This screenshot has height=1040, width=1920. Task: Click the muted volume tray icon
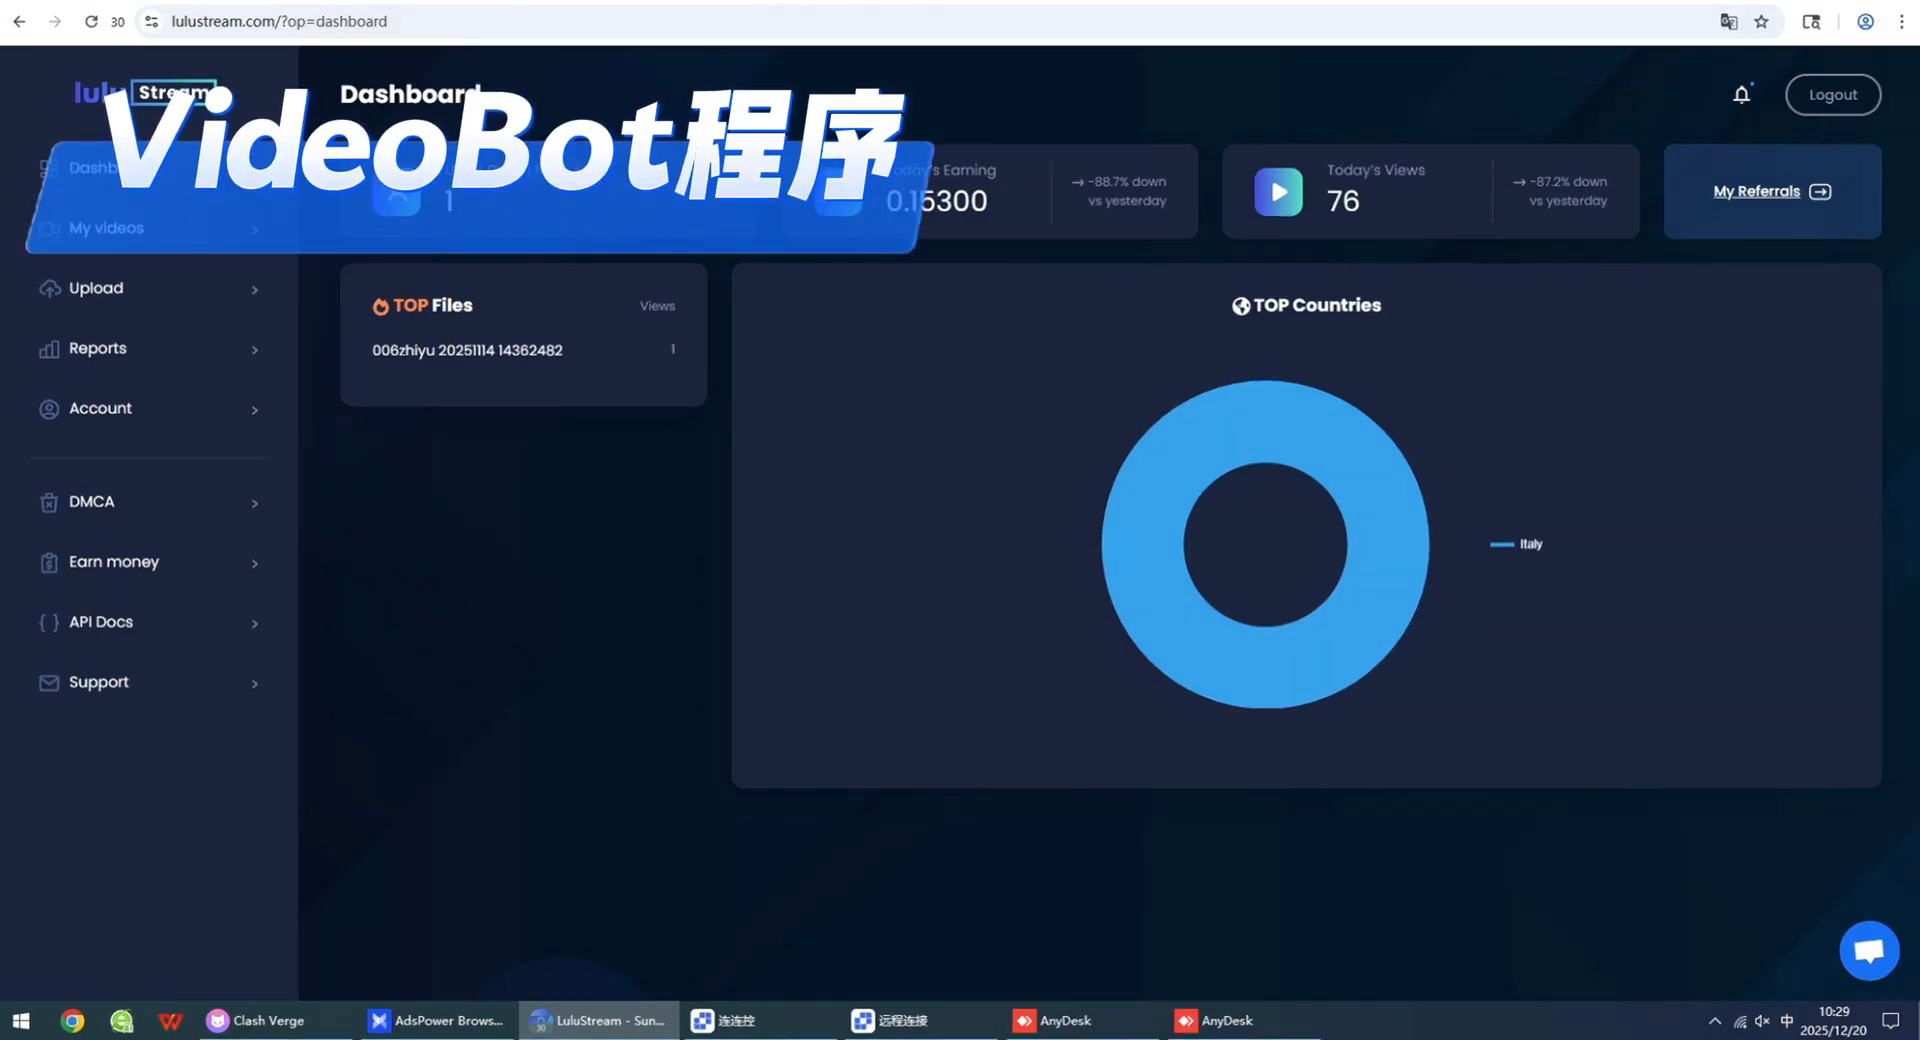tap(1762, 1021)
